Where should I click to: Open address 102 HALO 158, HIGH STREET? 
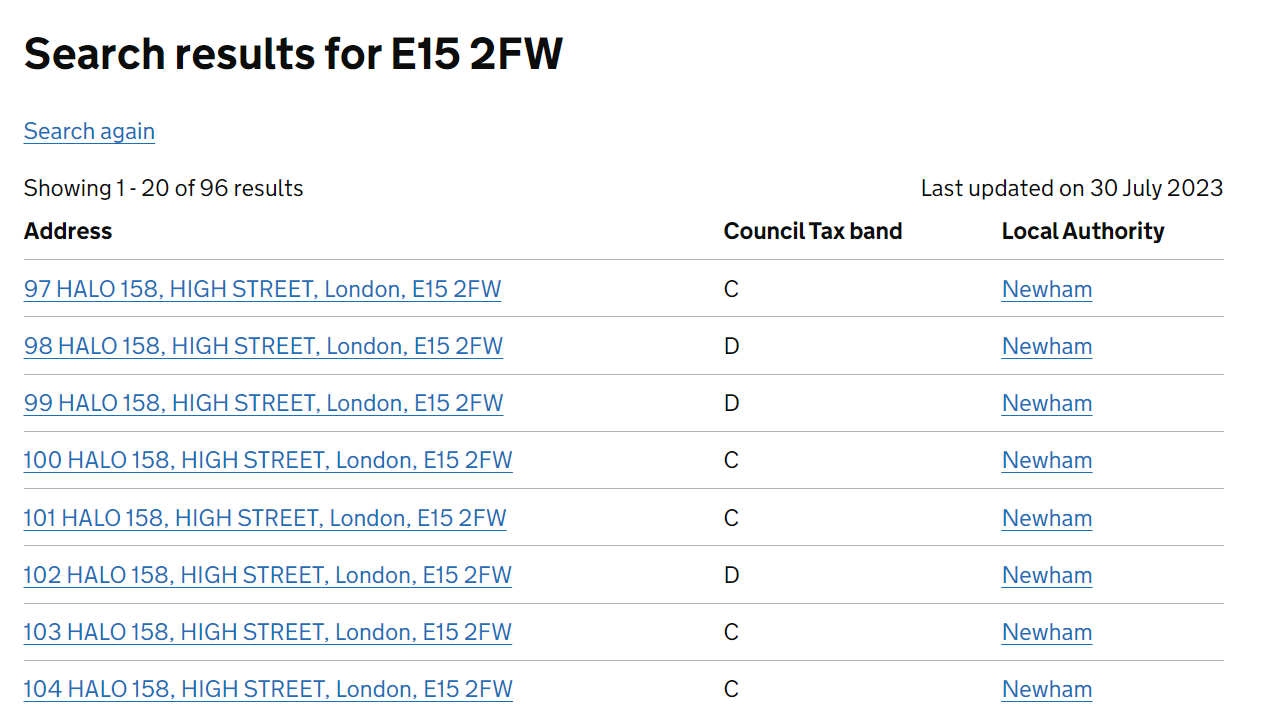(268, 575)
